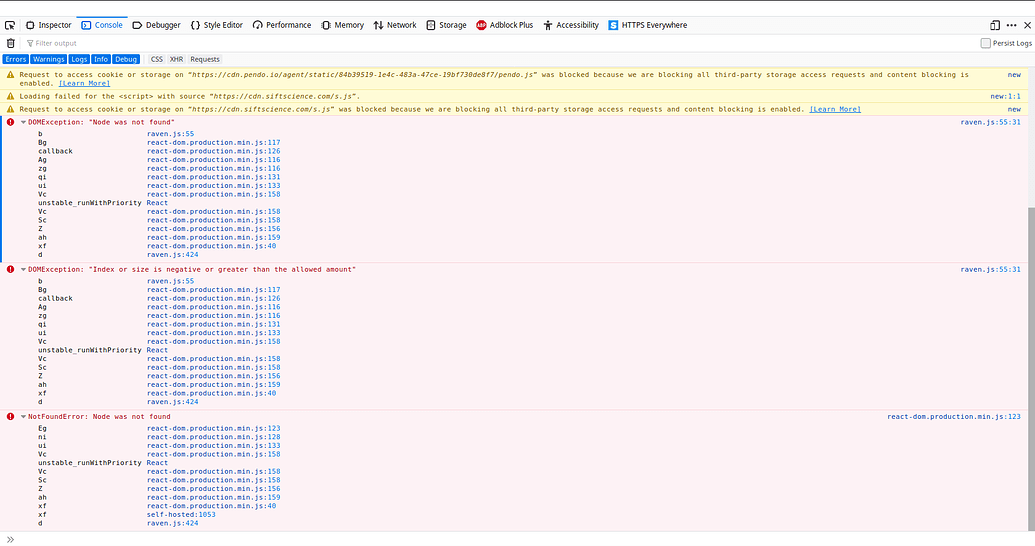The width and height of the screenshot is (1035, 546).
Task: Open react-dom.production.min.js:123 location at right
Action: pyautogui.click(x=954, y=417)
